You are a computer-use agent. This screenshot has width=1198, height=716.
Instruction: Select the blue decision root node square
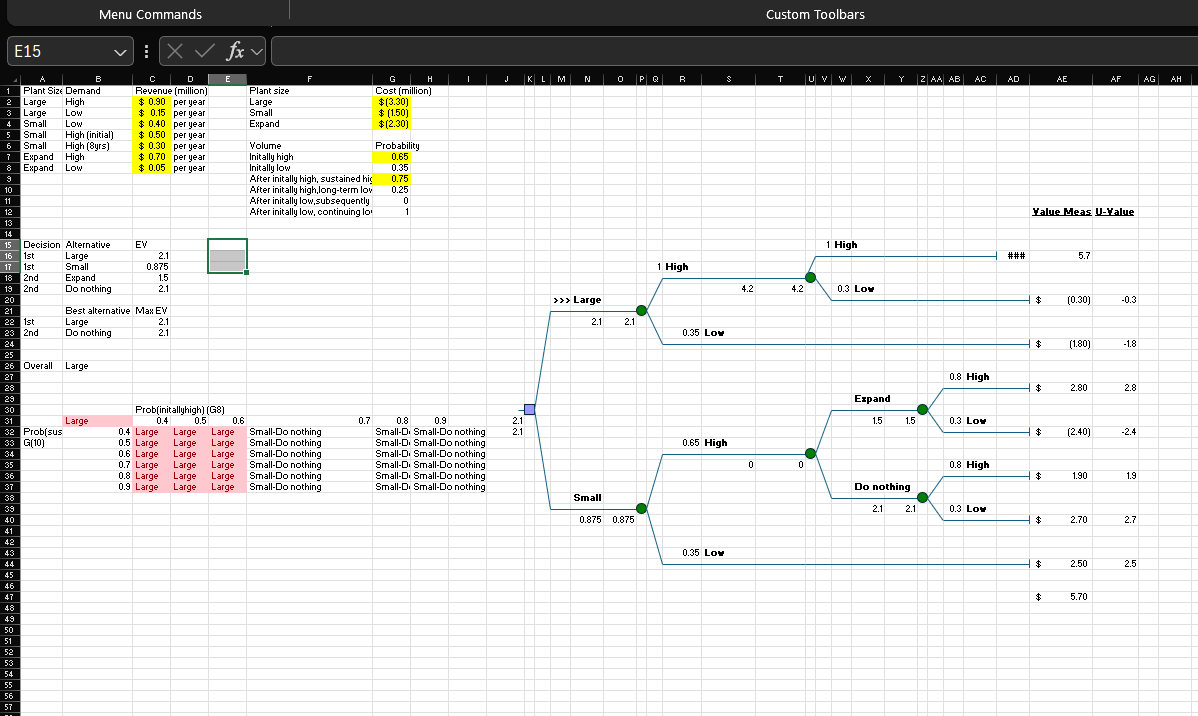click(529, 409)
